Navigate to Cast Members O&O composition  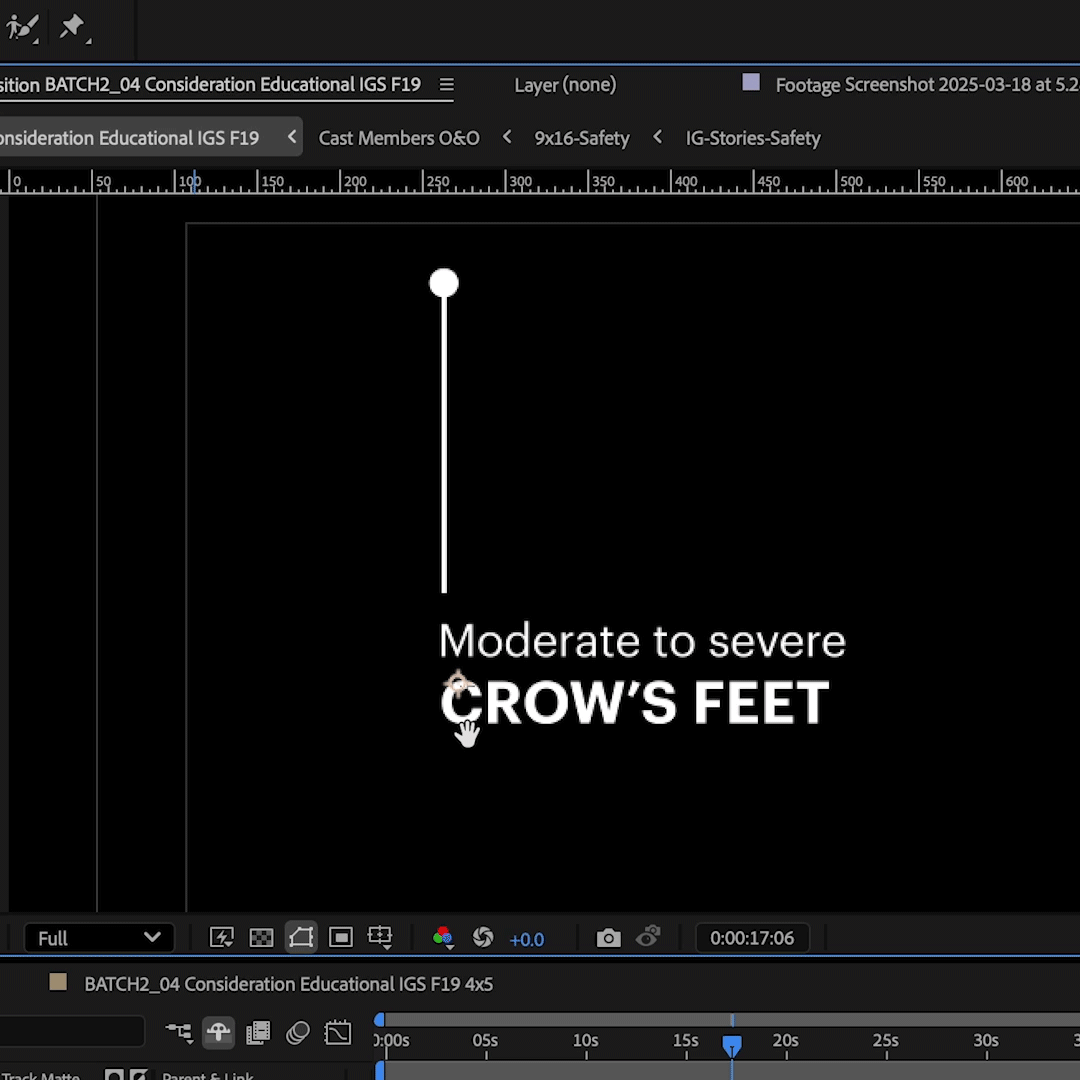coord(399,138)
